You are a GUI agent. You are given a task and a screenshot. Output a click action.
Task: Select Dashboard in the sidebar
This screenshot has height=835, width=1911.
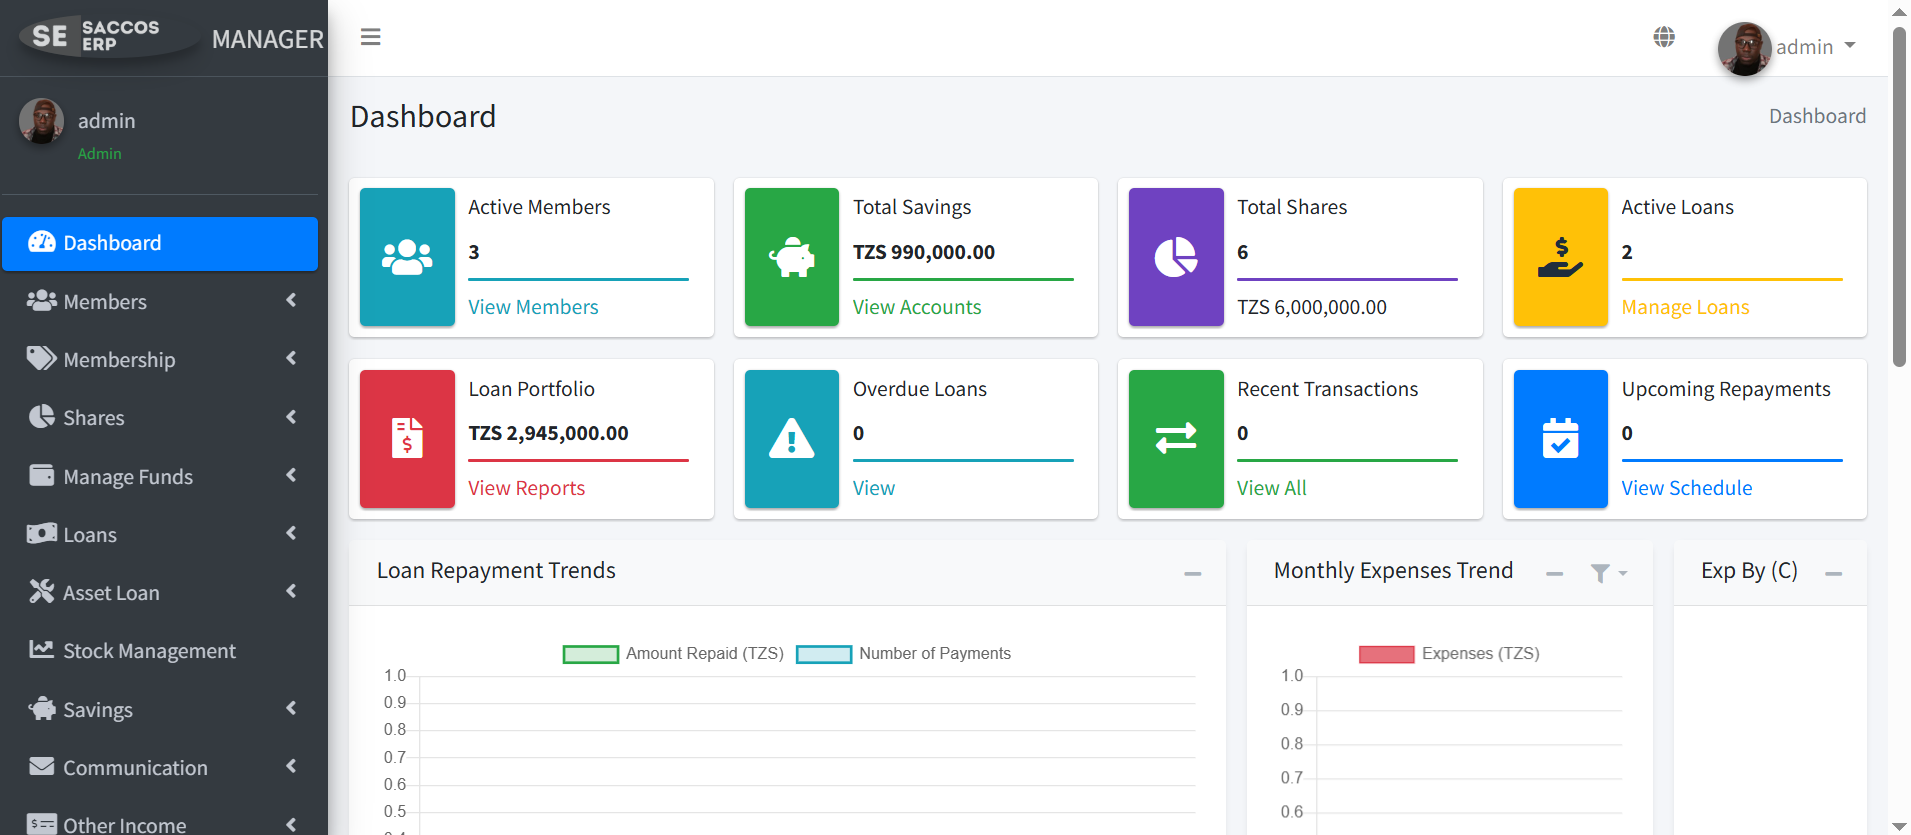160,243
